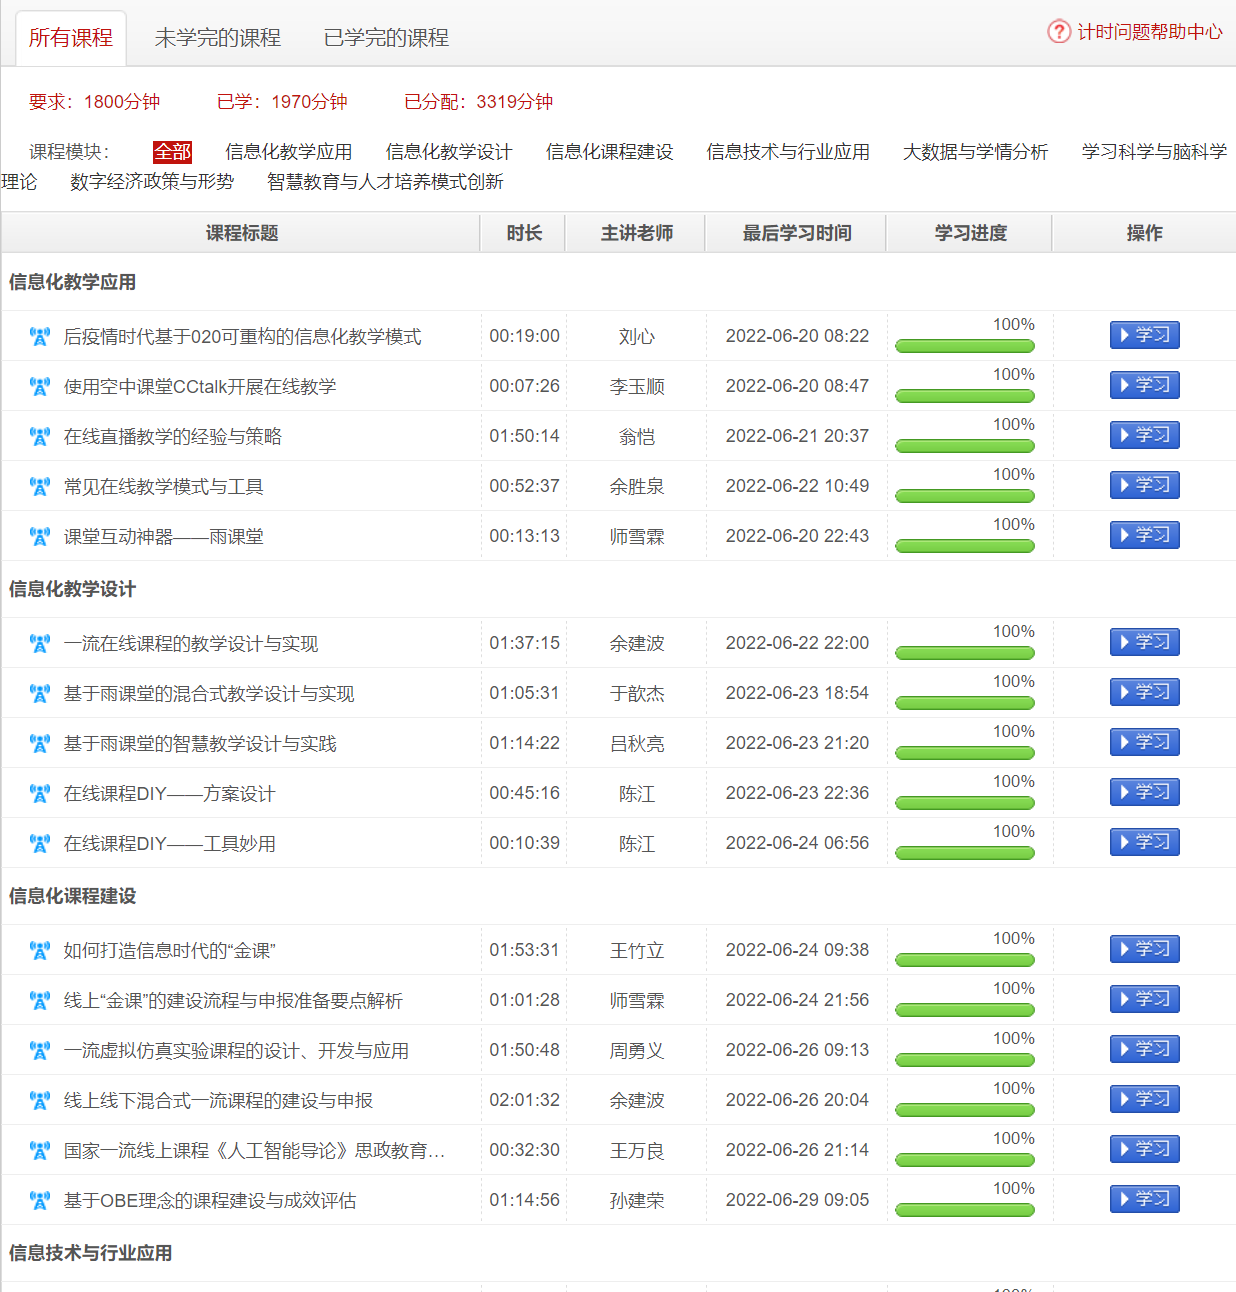1236x1292 pixels.
Task: Click course icon beside 使用空中课堂CCtalk开展在线教学
Action: point(40,387)
